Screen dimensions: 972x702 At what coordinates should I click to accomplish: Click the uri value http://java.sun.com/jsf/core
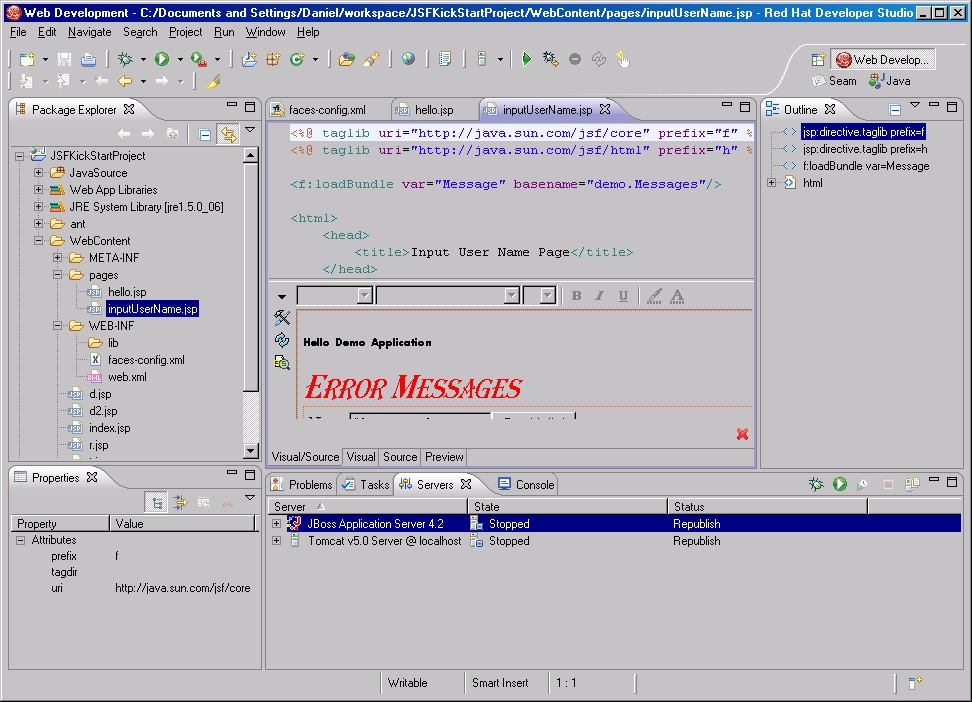tap(183, 588)
